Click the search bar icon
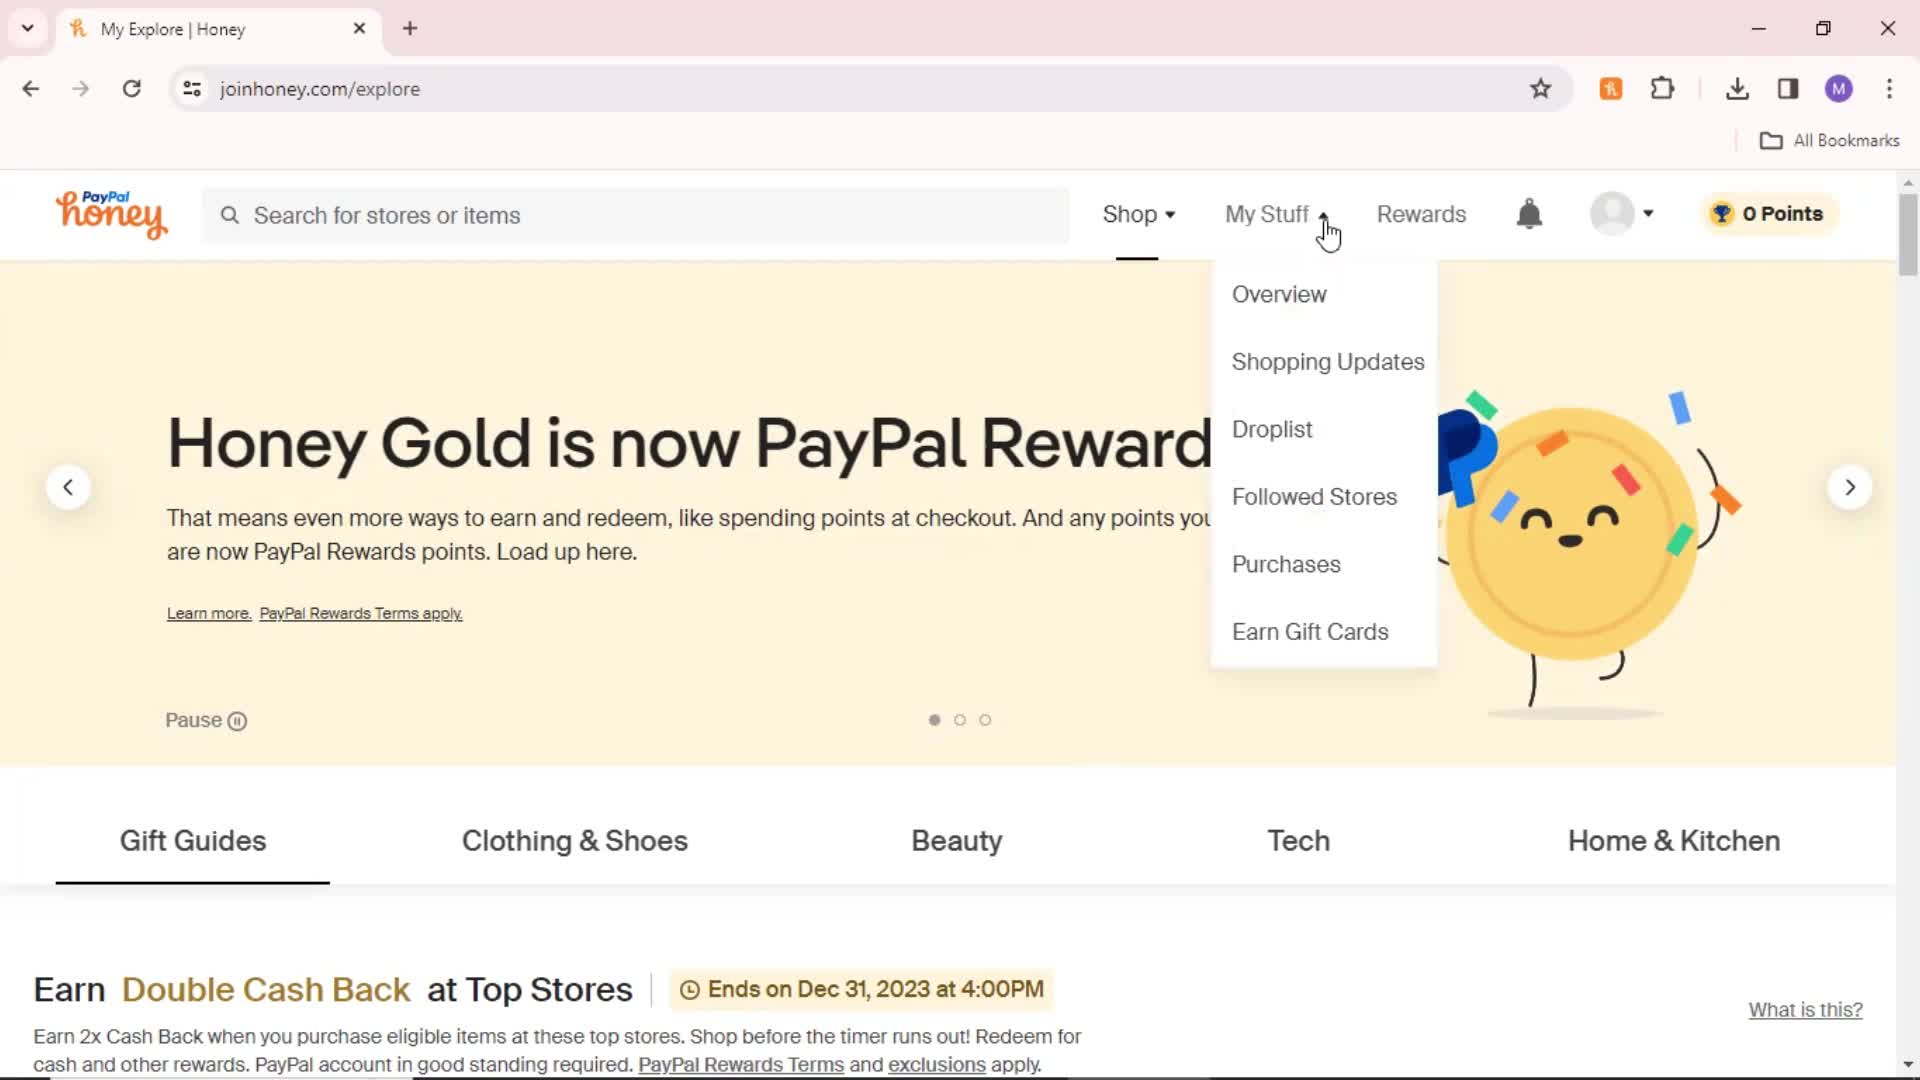Image resolution: width=1920 pixels, height=1080 pixels. pos(229,215)
